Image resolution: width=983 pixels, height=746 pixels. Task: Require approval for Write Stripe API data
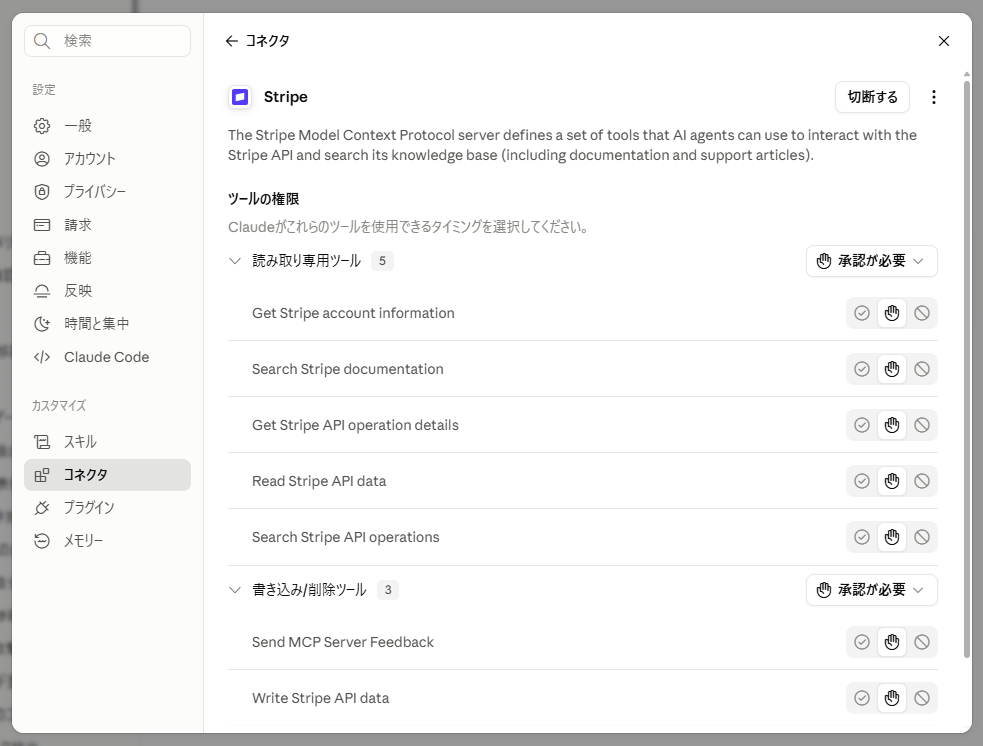pos(891,698)
